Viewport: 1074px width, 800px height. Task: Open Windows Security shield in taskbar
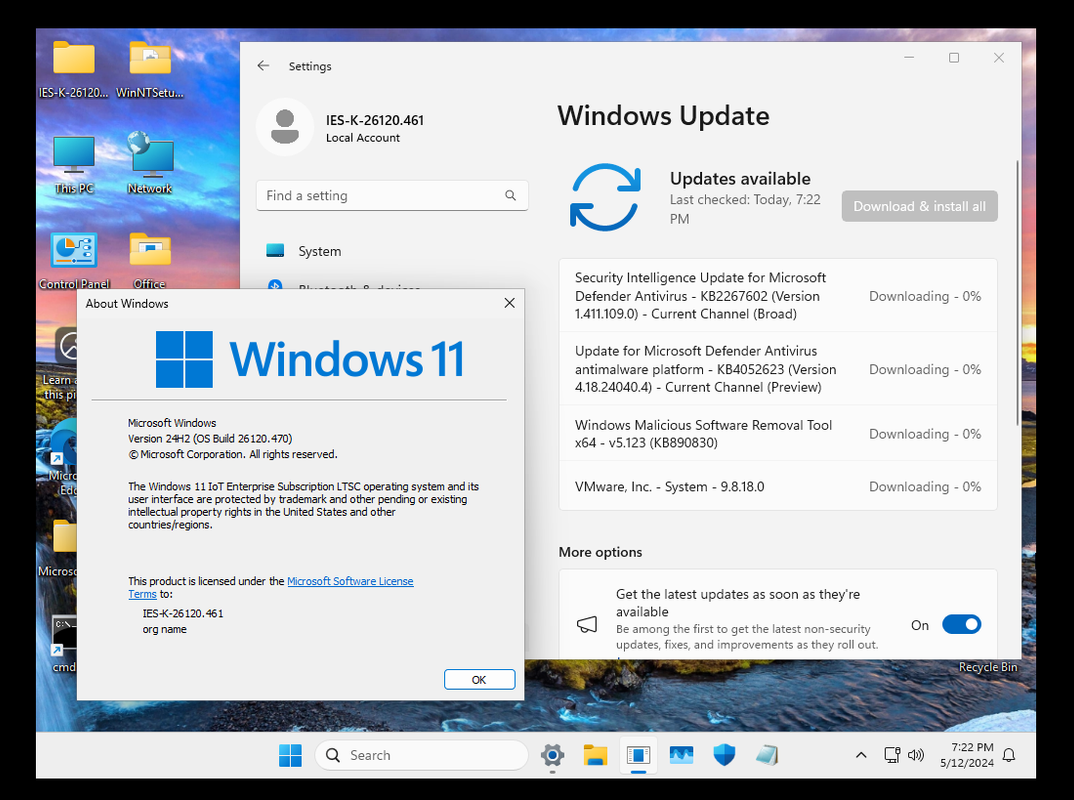click(x=724, y=755)
